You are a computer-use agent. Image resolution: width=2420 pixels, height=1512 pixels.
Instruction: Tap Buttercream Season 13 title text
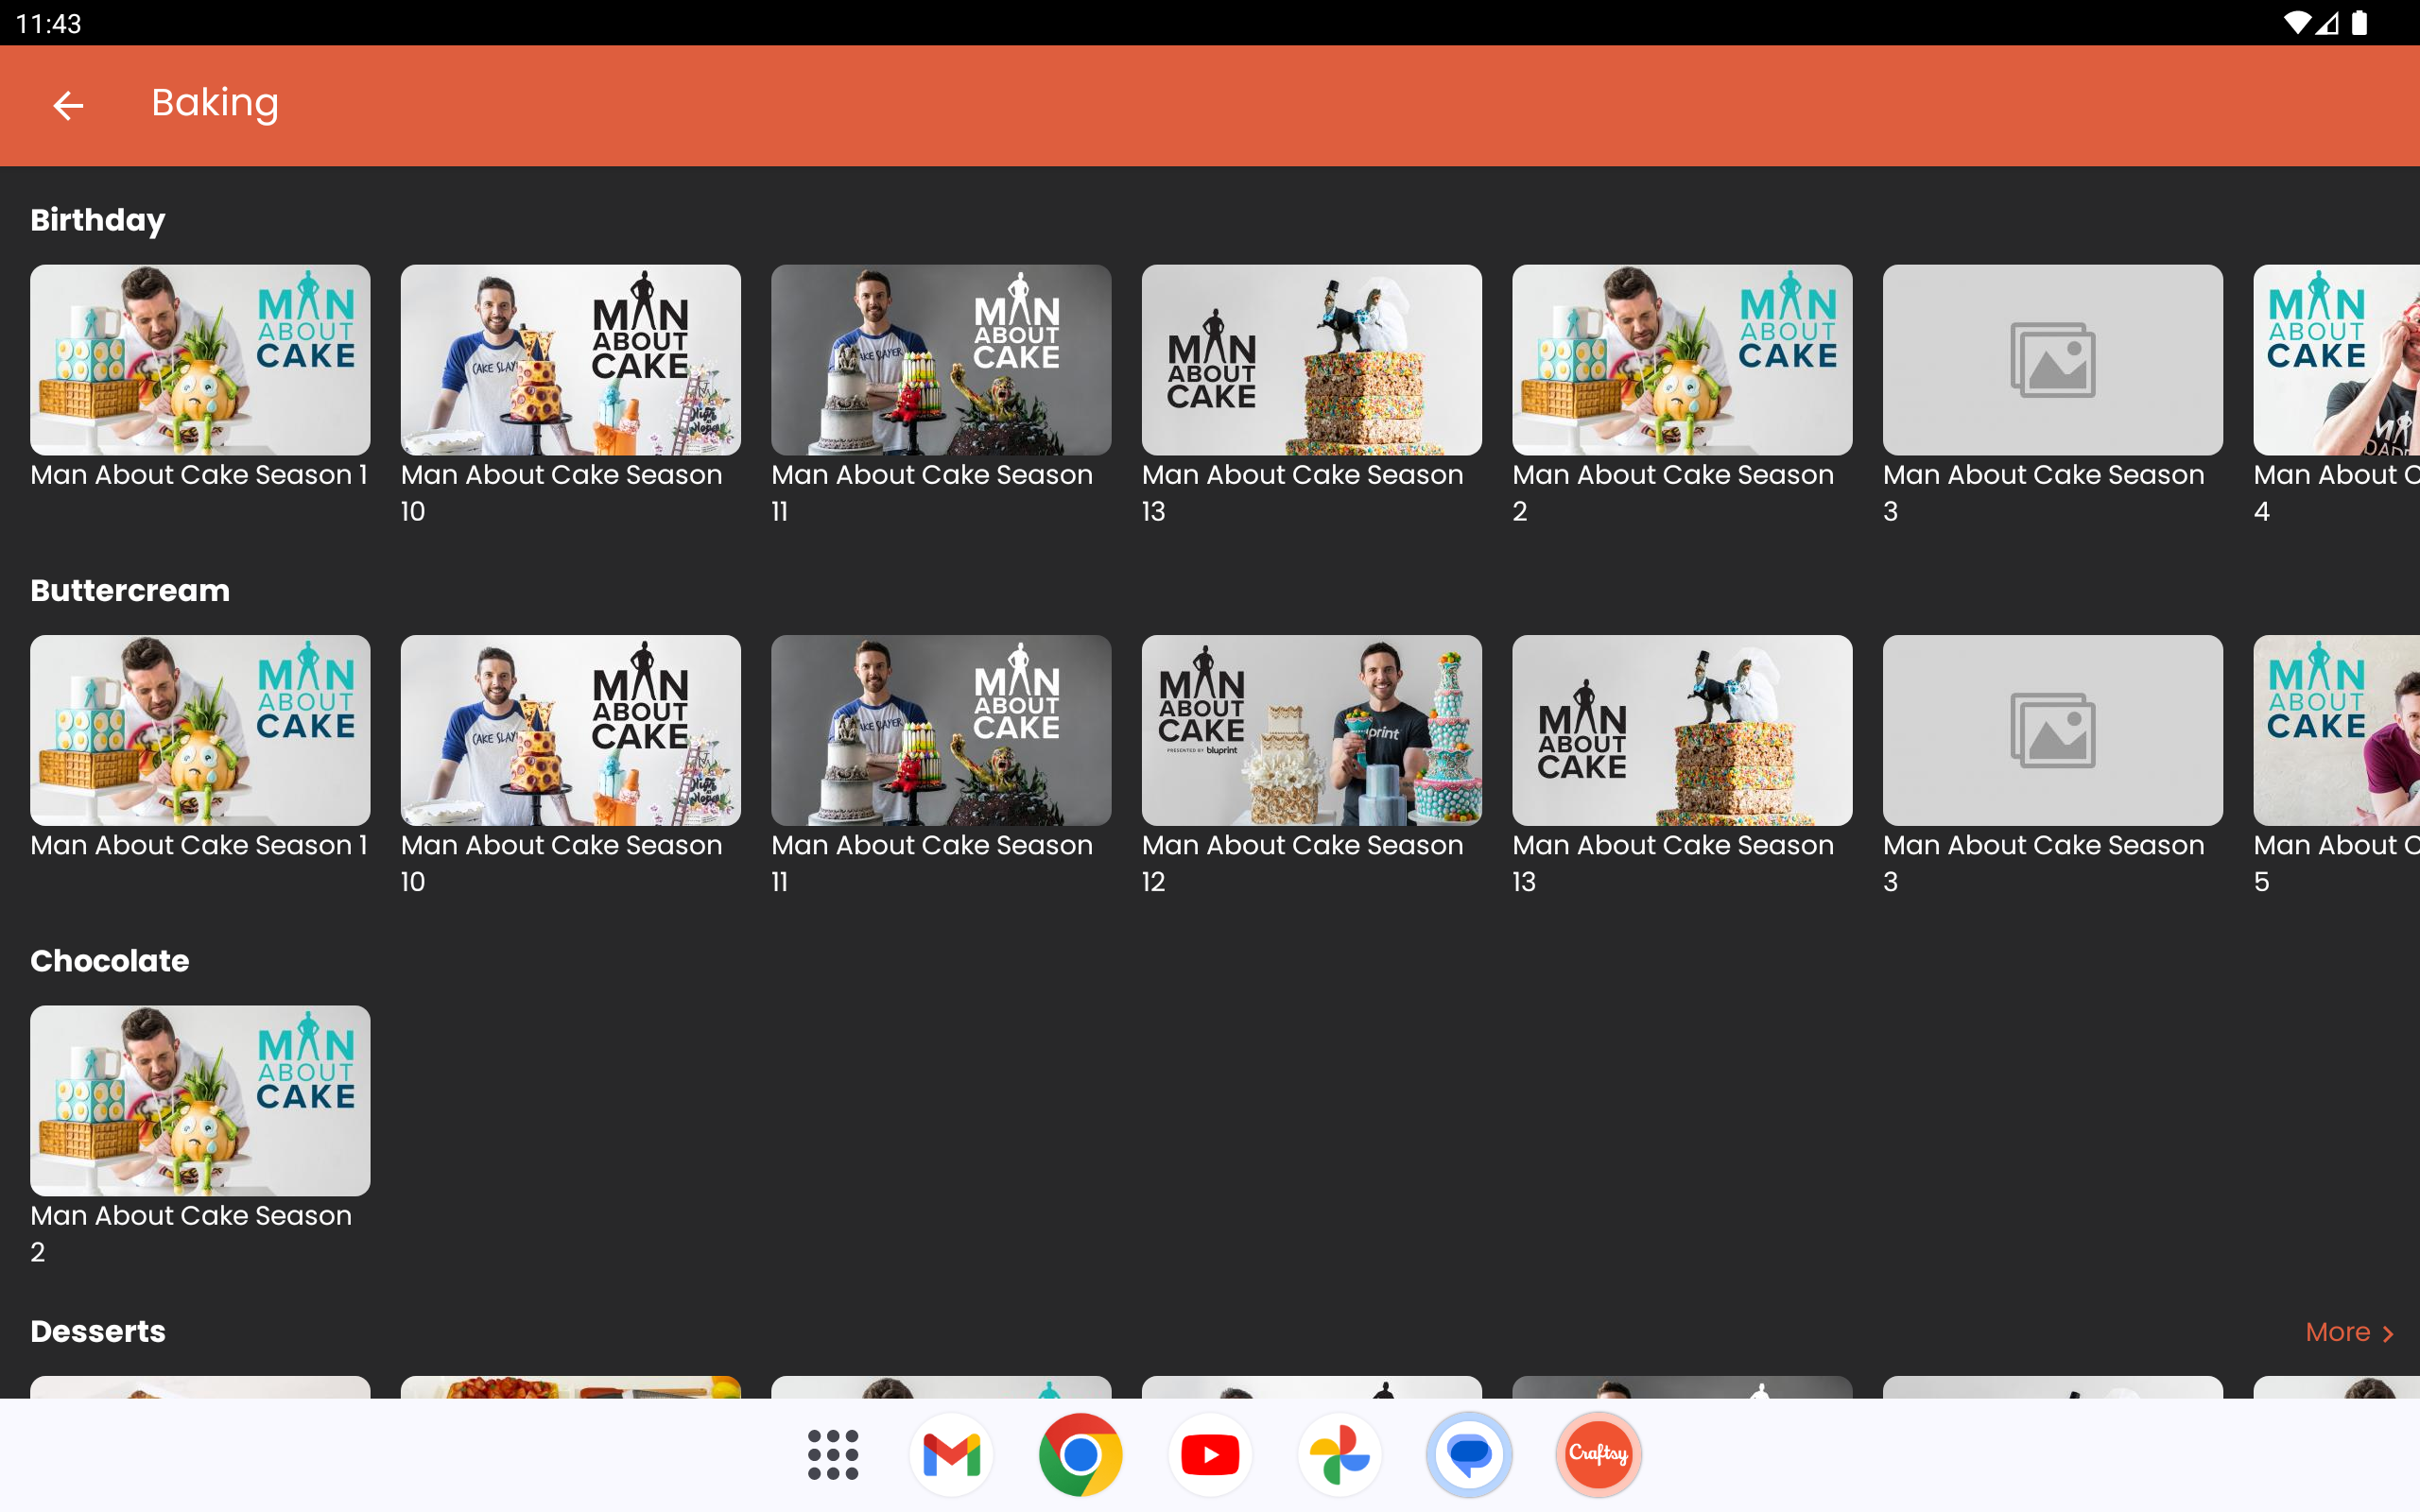pos(1672,846)
